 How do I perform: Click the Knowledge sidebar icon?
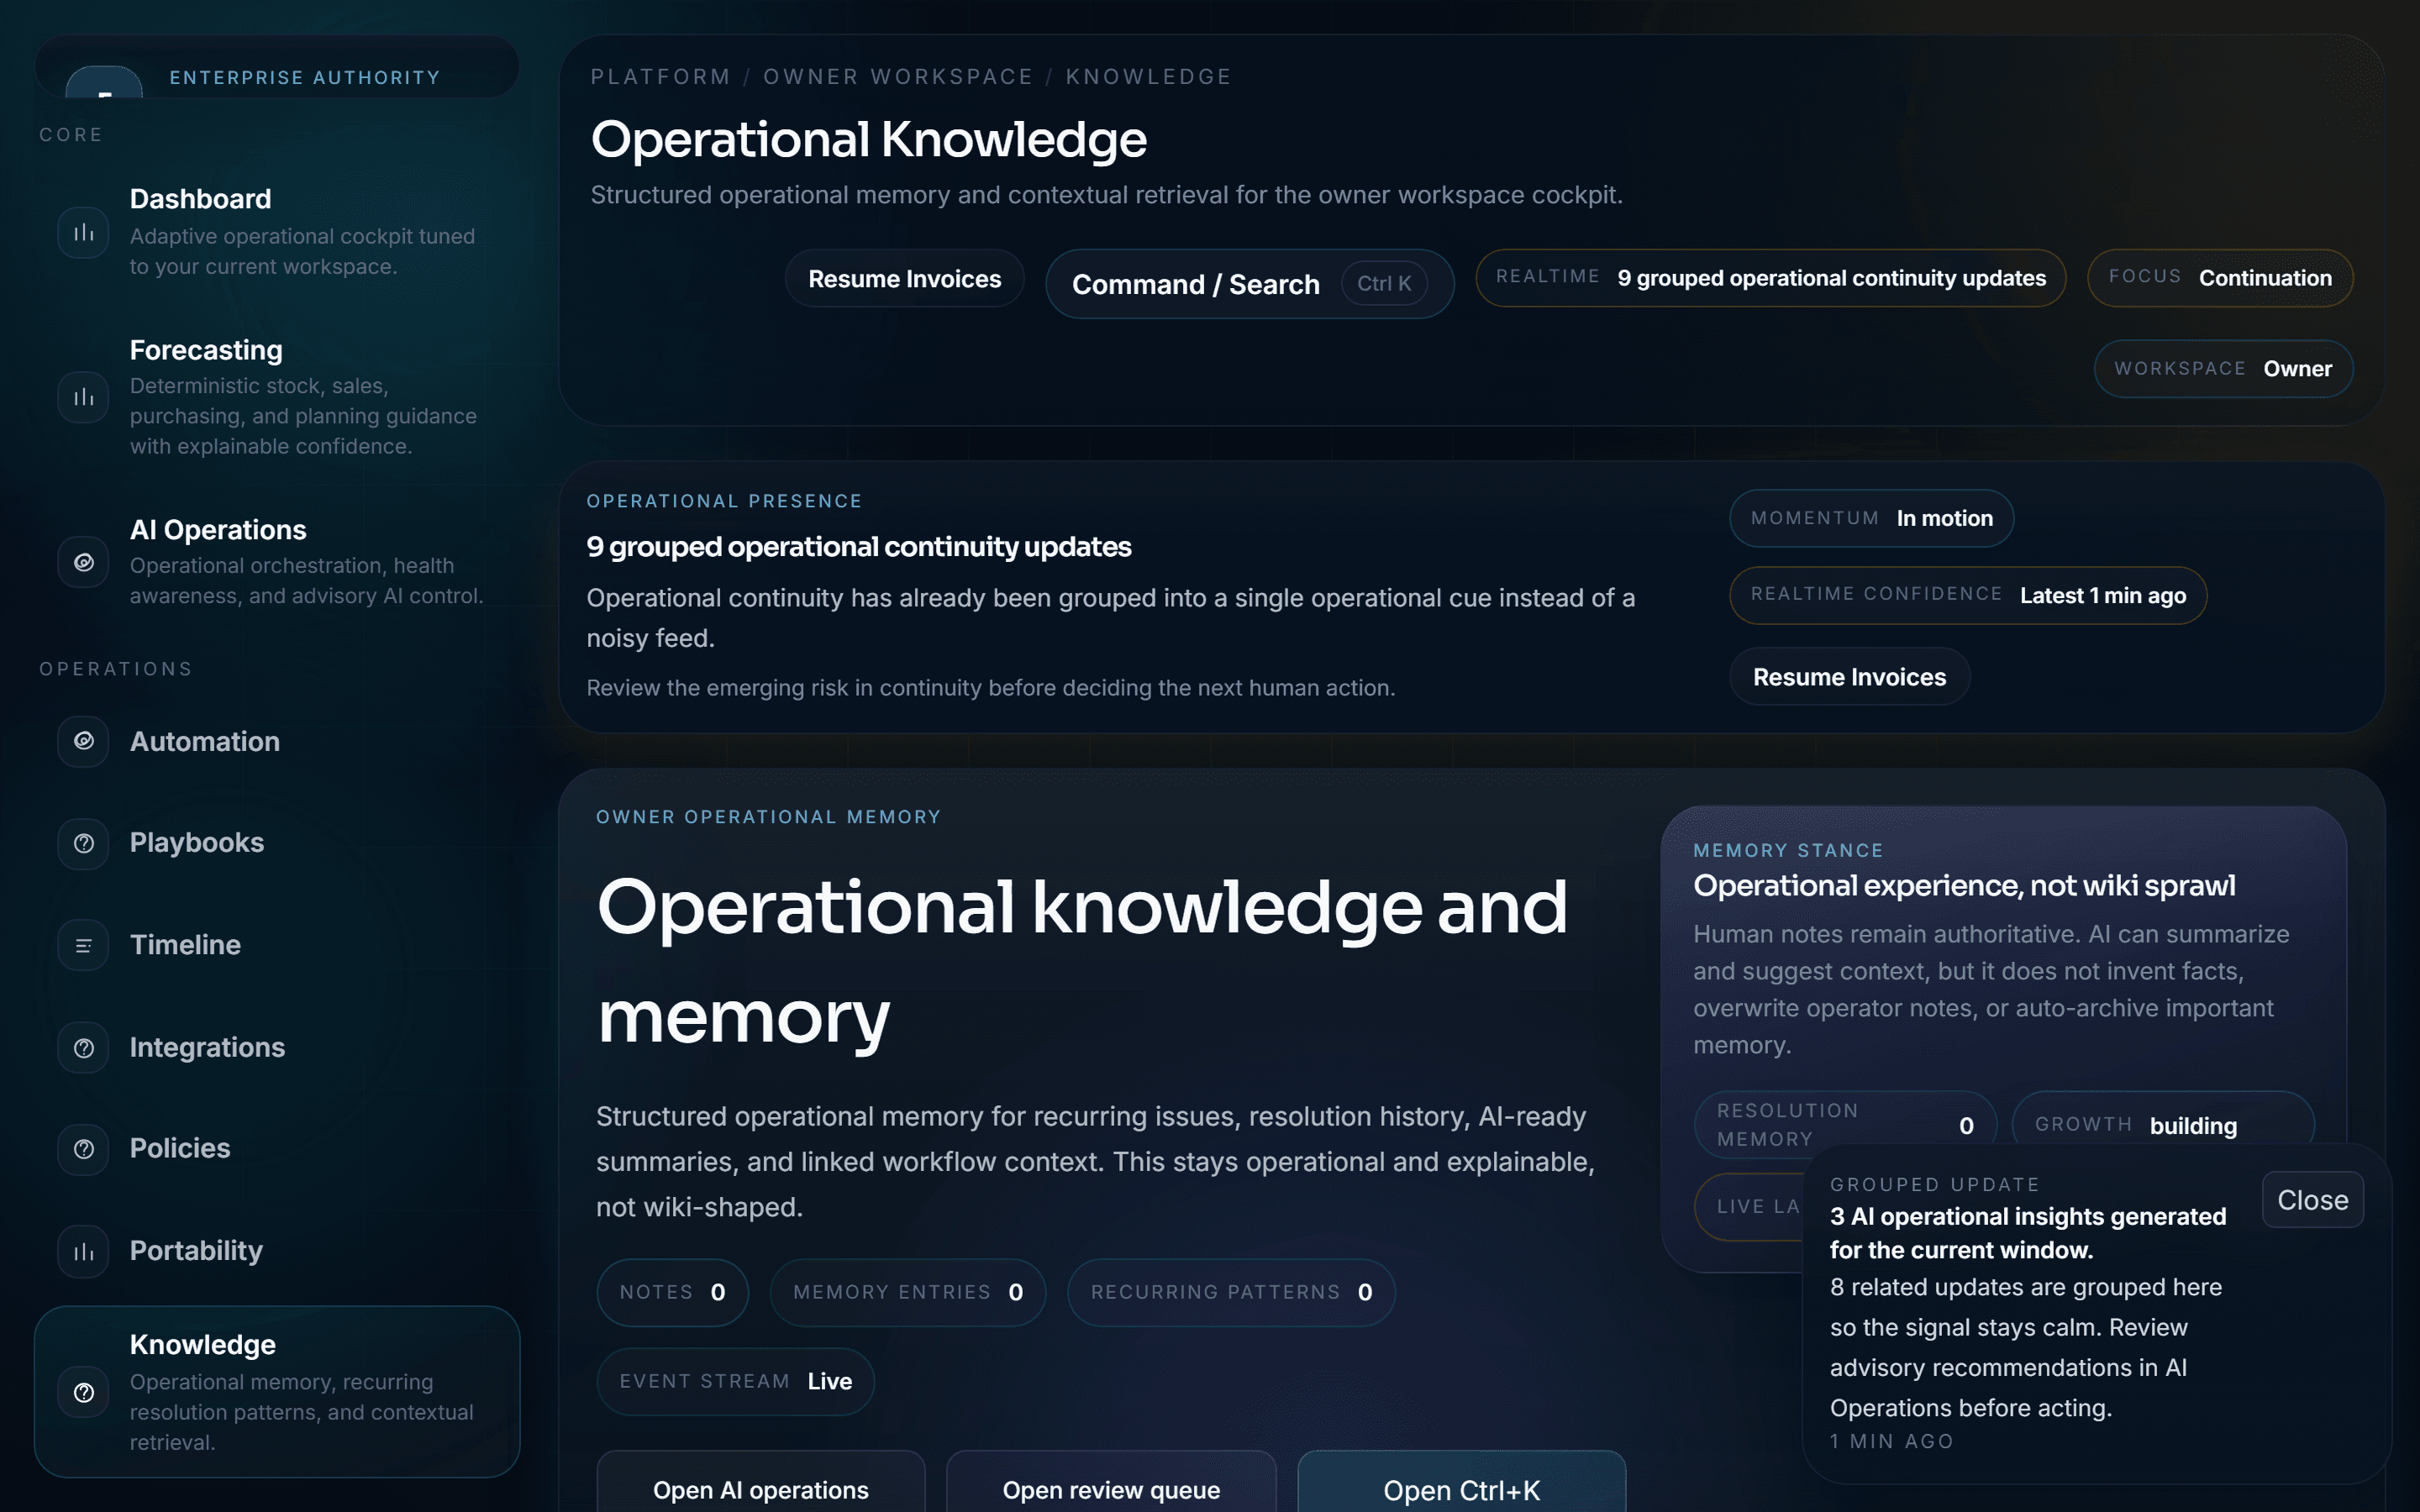point(83,1392)
